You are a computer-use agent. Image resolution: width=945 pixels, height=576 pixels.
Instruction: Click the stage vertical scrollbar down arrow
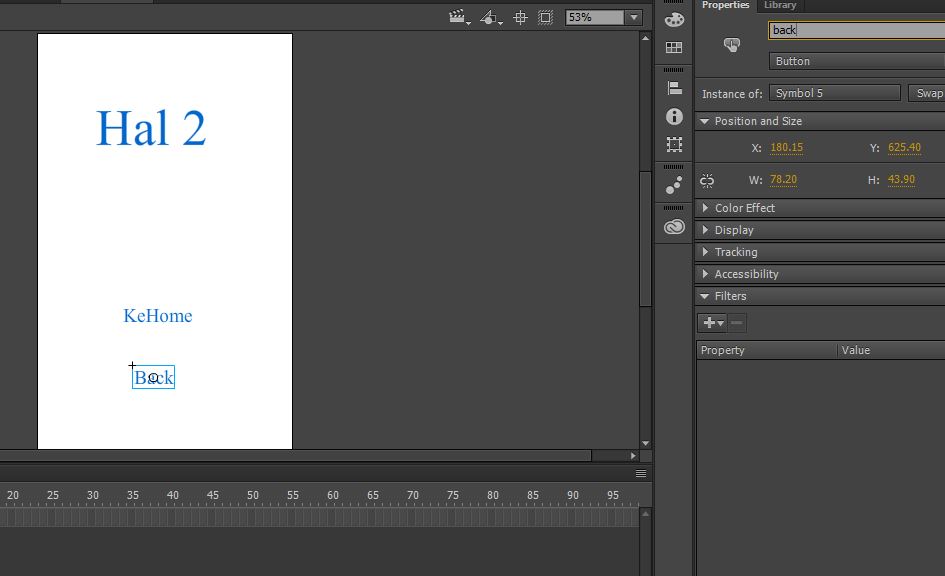click(645, 443)
